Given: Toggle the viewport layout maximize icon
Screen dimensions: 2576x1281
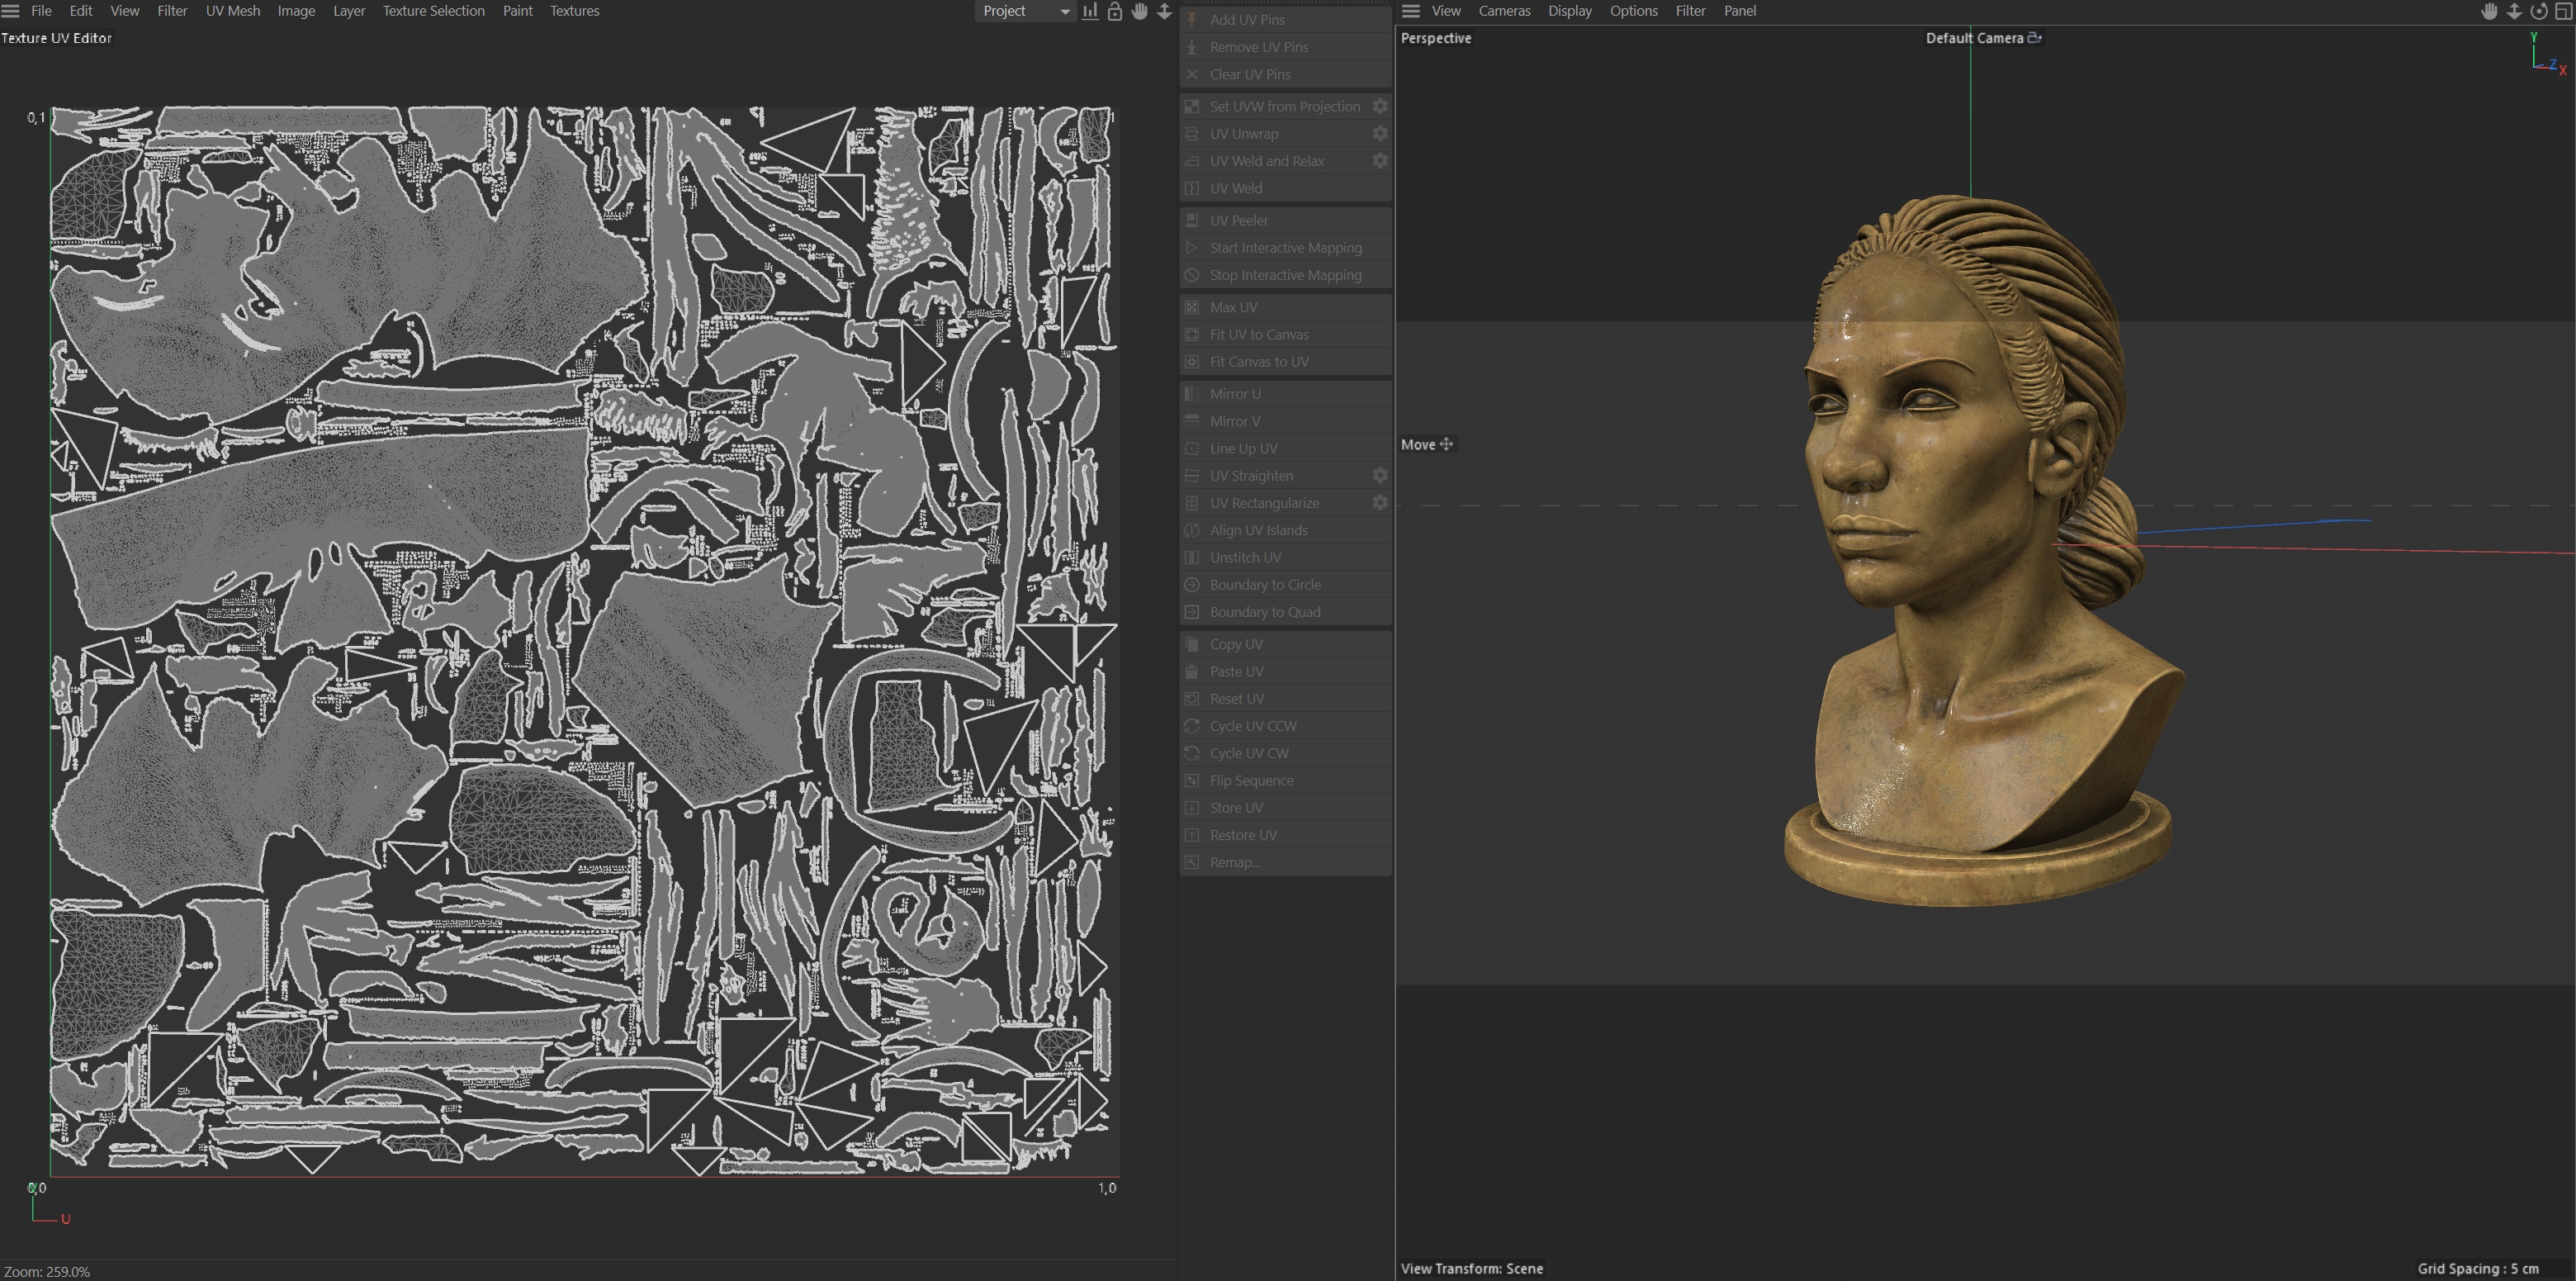Looking at the screenshot, I should pos(2563,11).
